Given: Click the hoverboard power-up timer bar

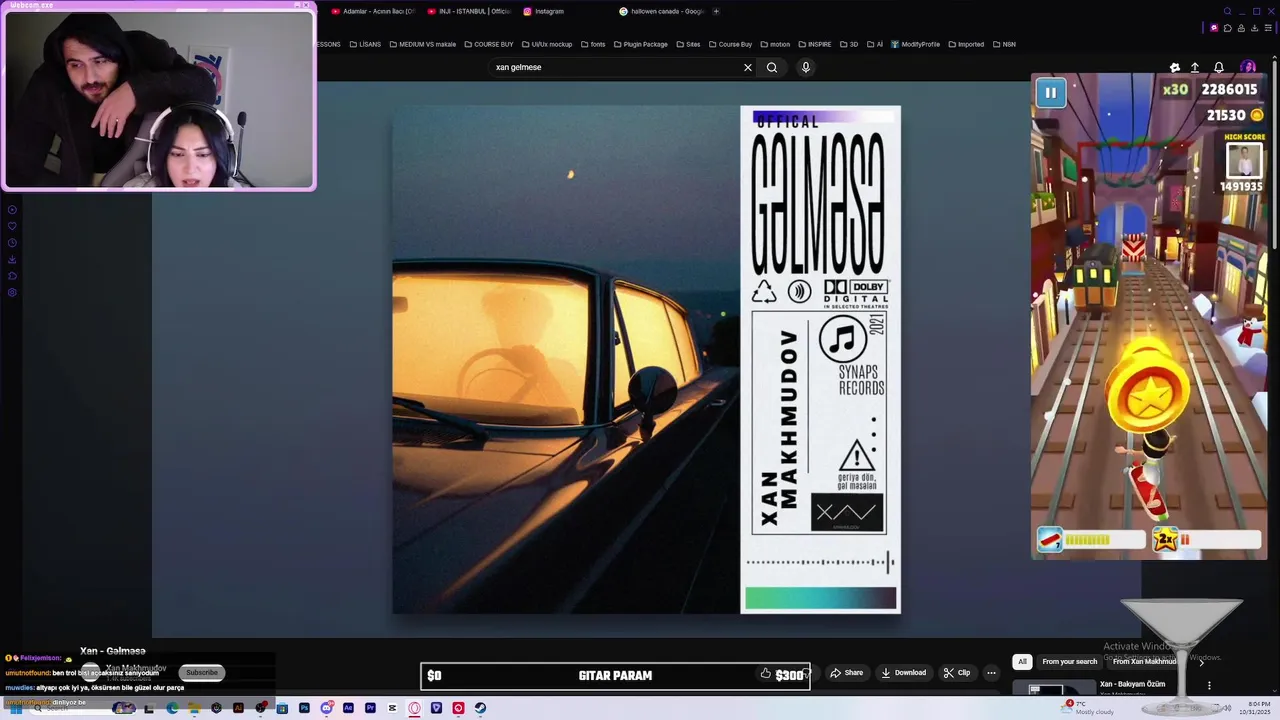Looking at the screenshot, I should [x=1091, y=540].
